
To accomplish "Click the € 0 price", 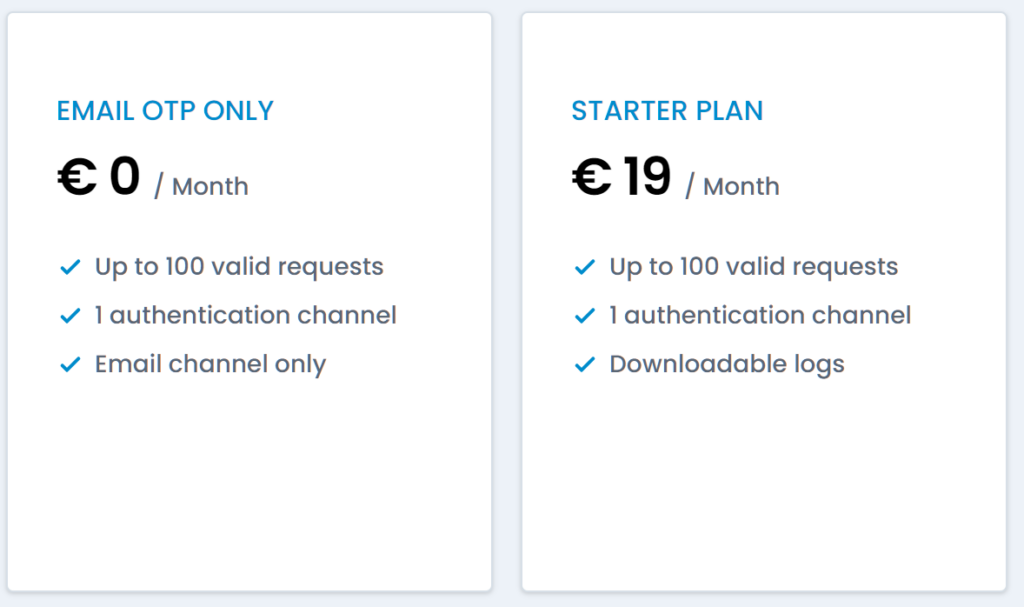I will pos(98,178).
